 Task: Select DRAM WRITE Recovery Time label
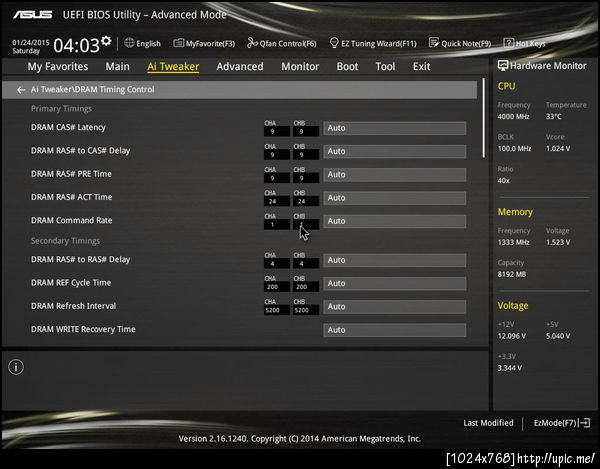coord(83,329)
